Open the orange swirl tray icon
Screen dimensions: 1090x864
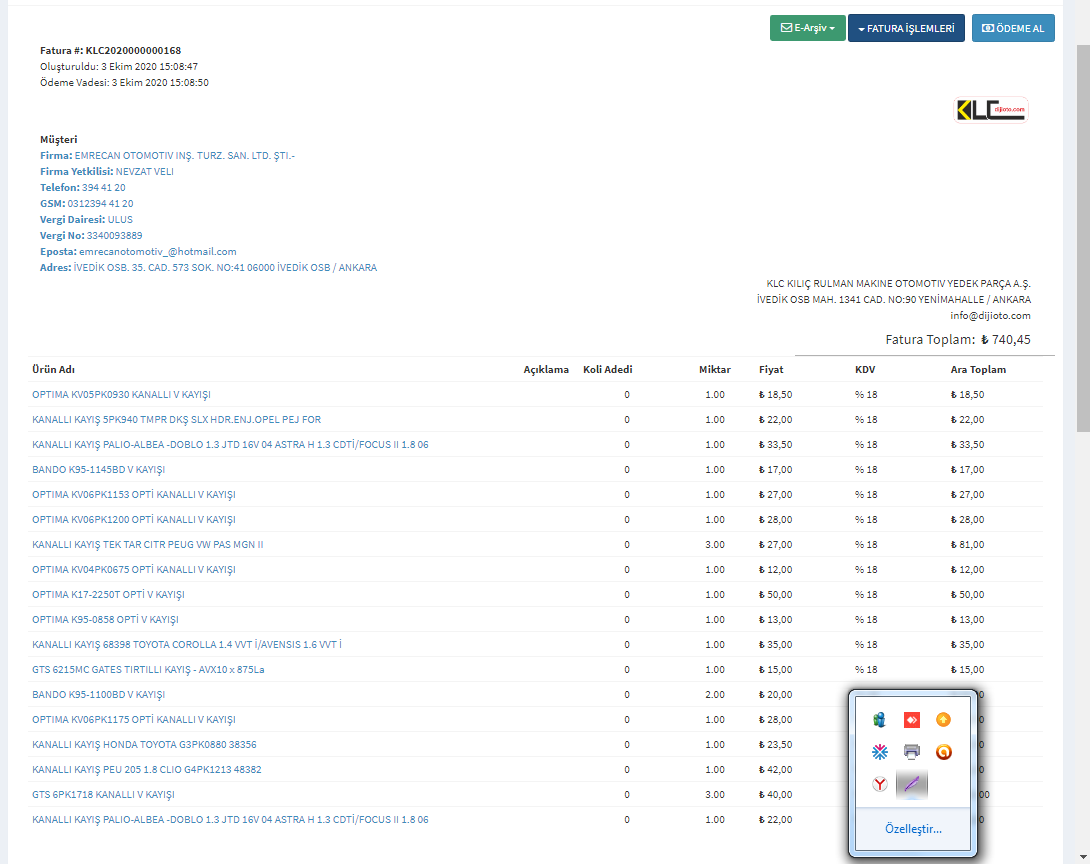(943, 752)
